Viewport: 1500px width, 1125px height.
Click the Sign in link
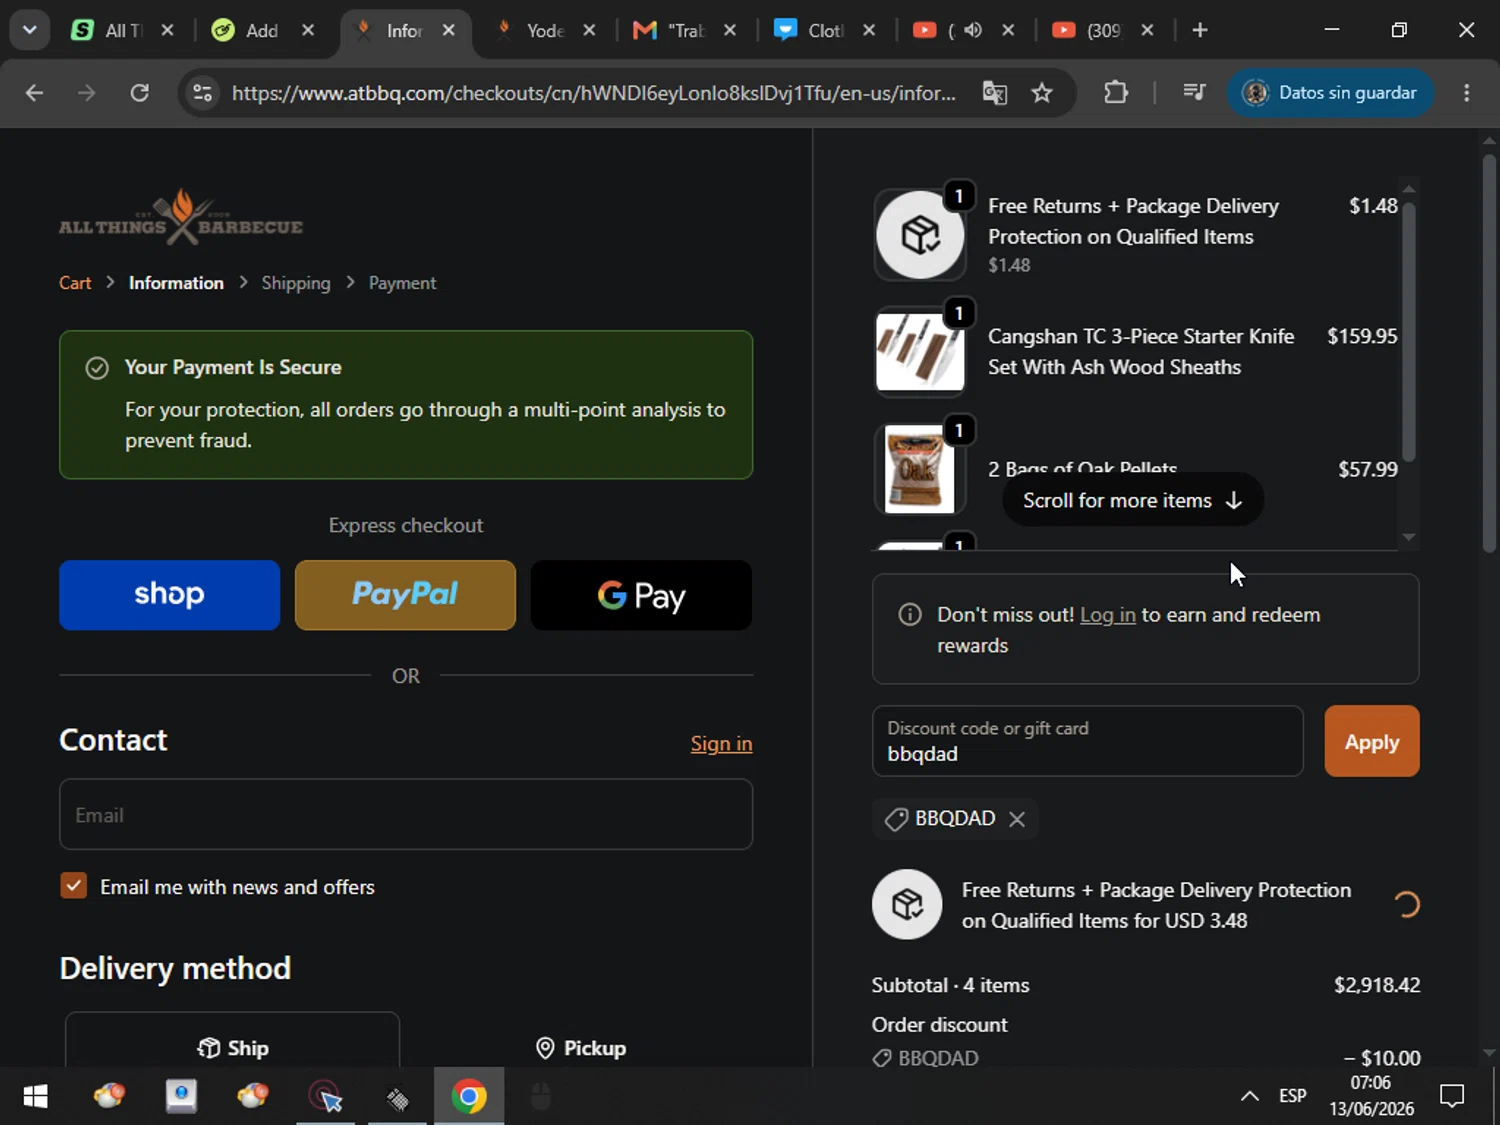click(721, 744)
